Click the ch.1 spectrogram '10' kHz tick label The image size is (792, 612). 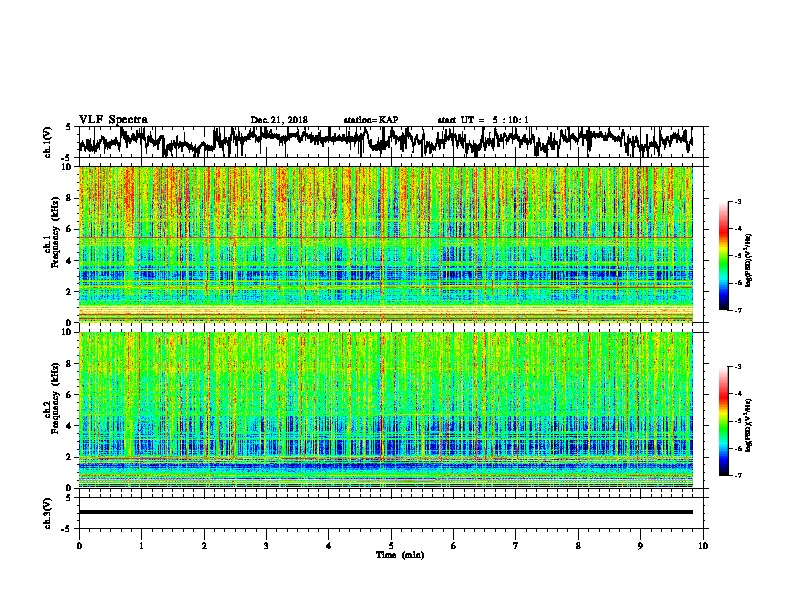point(68,167)
